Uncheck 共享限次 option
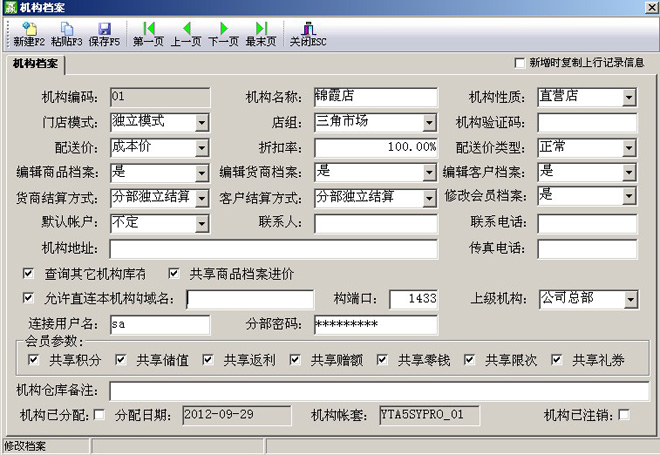Viewport: 660px width, 455px height. [469, 360]
